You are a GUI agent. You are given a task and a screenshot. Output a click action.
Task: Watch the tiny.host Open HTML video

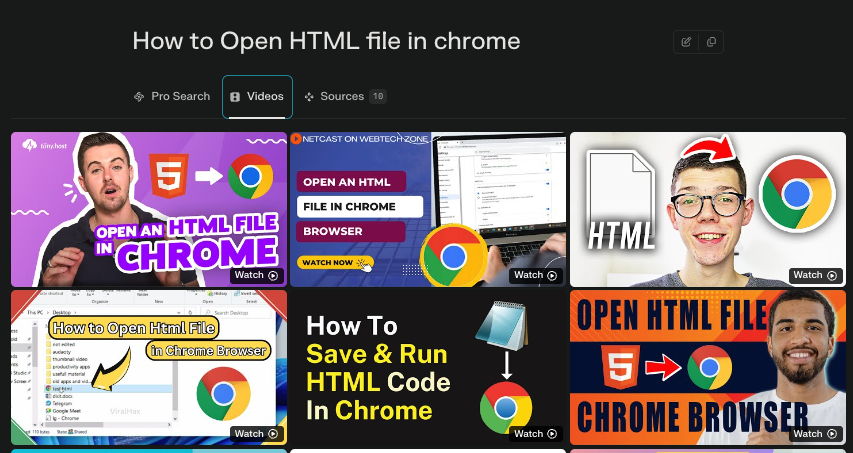[257, 275]
